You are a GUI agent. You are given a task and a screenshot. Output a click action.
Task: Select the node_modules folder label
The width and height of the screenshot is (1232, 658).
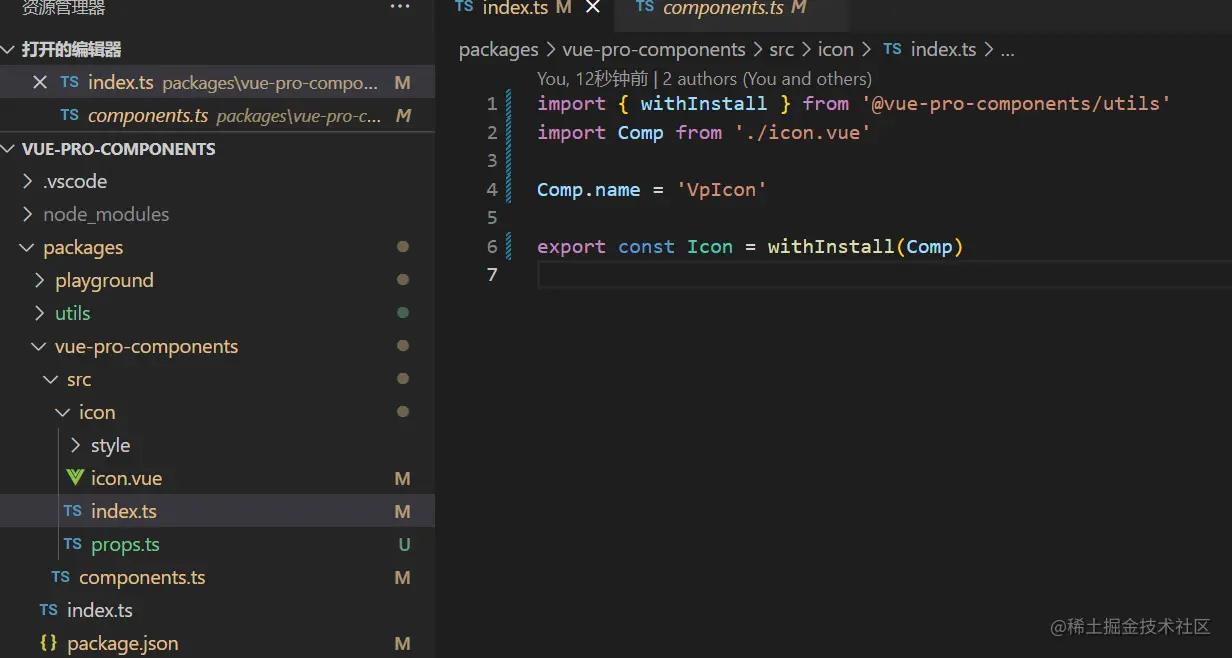tap(106, 215)
